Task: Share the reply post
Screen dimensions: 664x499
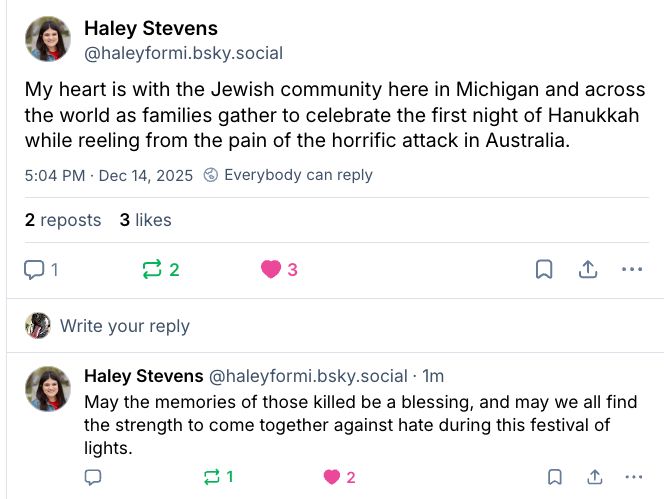Action: 594,477
